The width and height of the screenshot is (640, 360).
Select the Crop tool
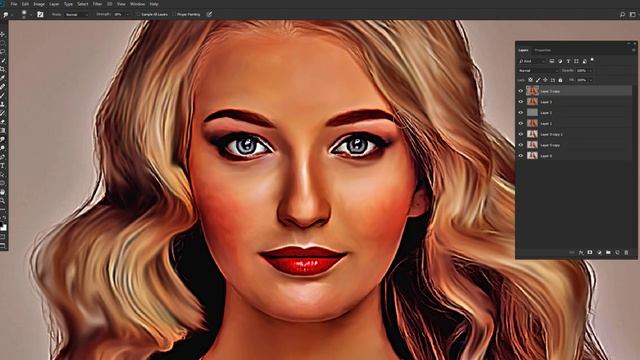[x=2, y=69]
